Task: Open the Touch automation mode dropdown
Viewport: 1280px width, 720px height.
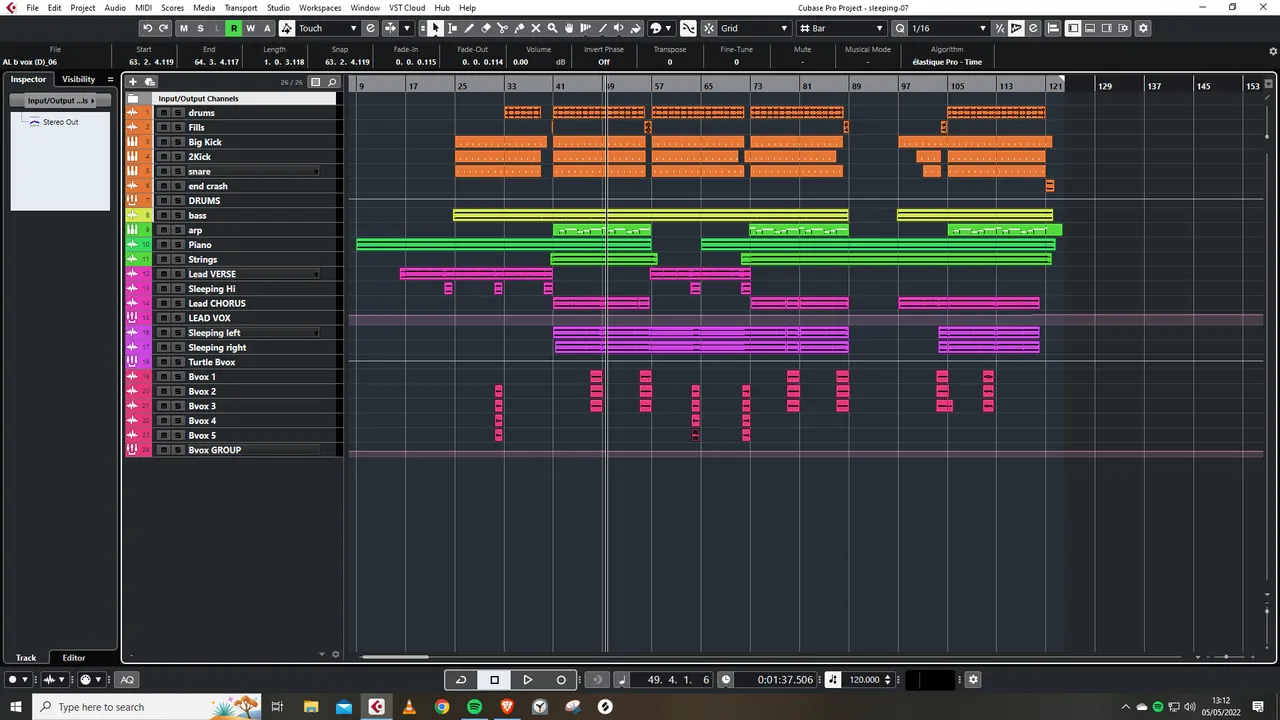Action: [x=327, y=28]
